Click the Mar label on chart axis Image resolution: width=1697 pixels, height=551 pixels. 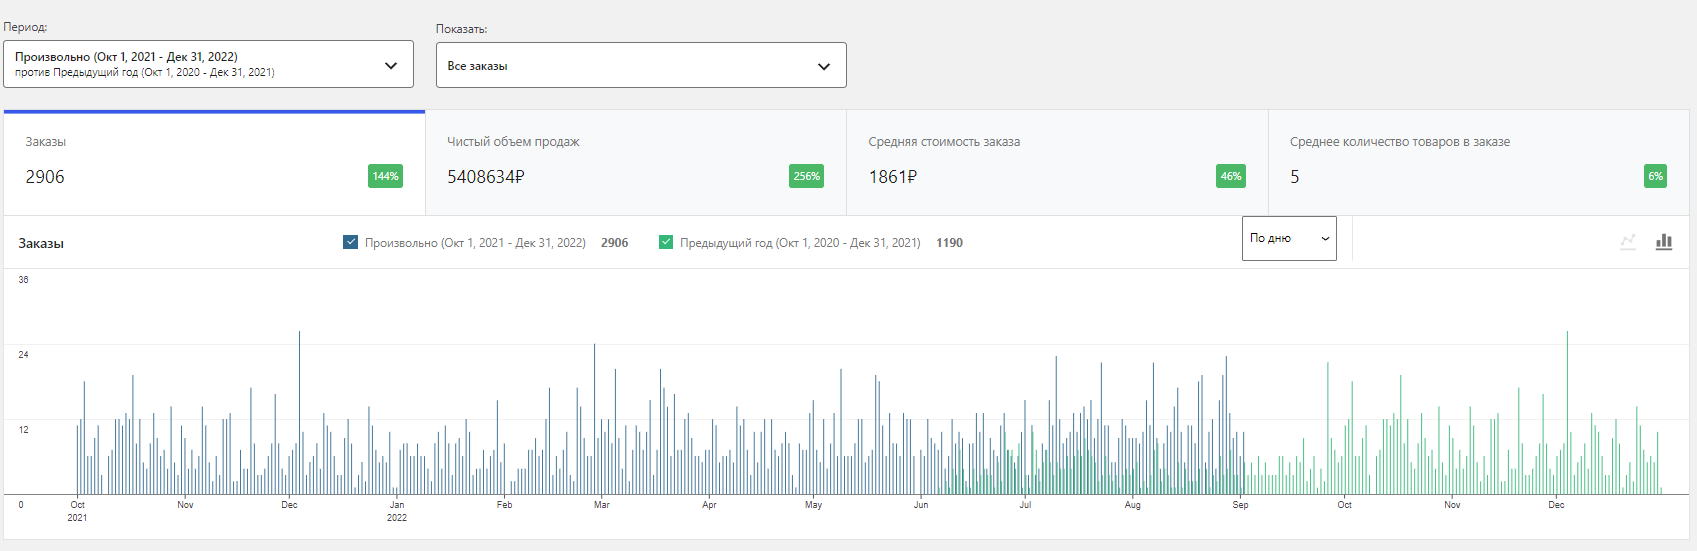(601, 505)
